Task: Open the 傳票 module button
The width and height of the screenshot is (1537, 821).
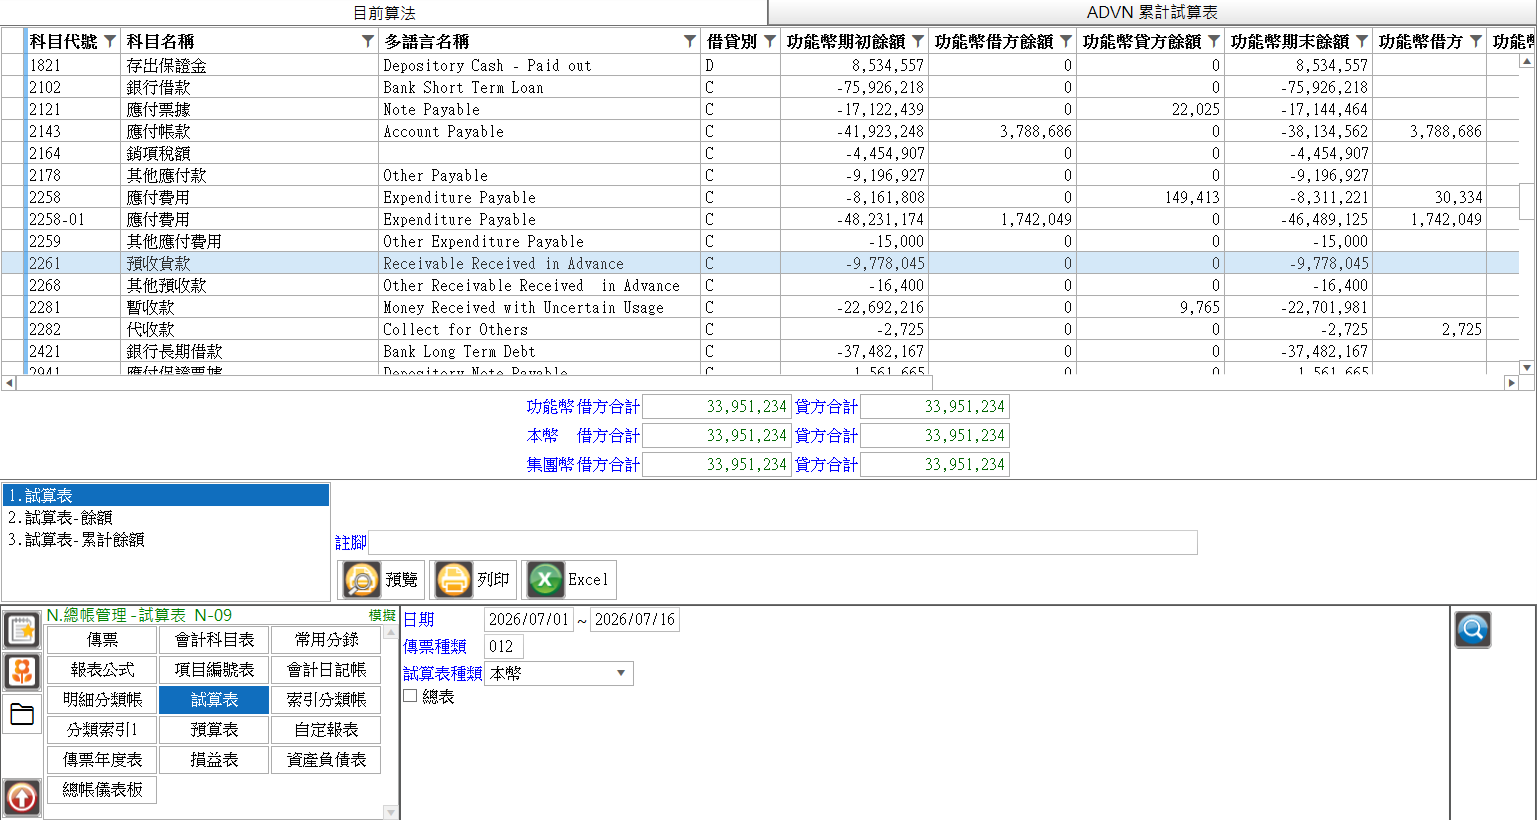Action: pos(102,640)
